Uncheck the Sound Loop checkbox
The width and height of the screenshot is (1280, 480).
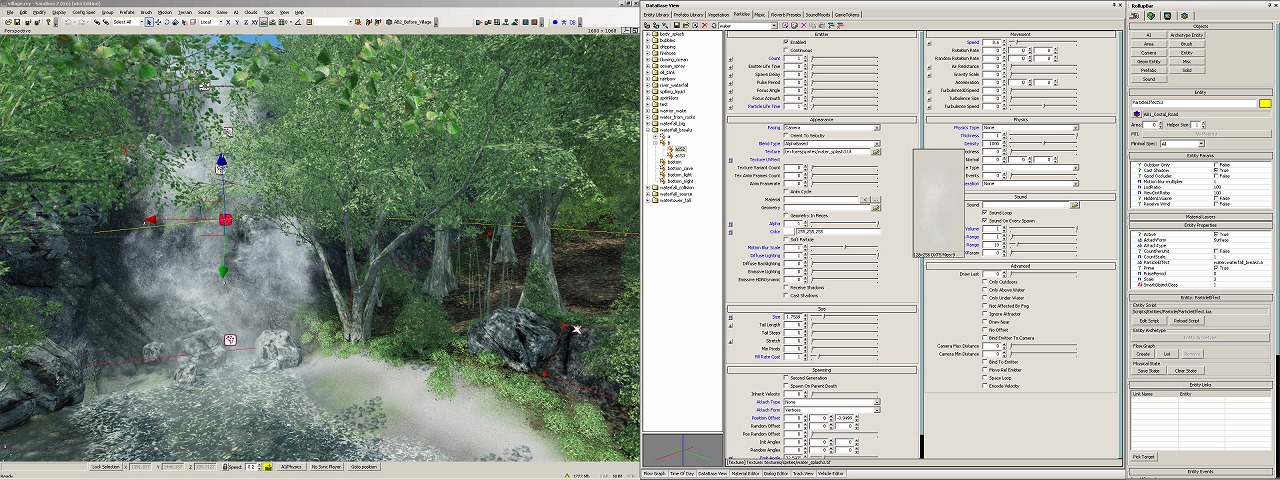point(984,212)
